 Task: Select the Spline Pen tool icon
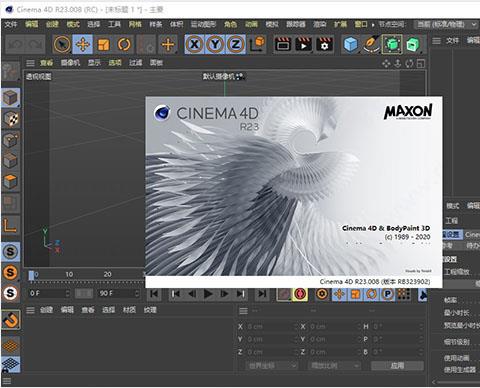[x=371, y=44]
